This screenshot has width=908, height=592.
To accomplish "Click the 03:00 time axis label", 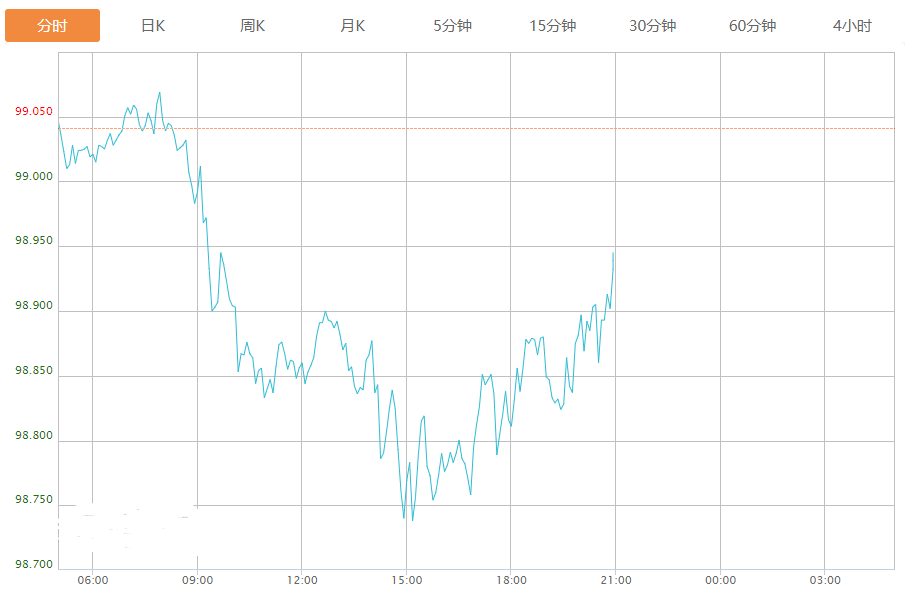I will coord(825,580).
